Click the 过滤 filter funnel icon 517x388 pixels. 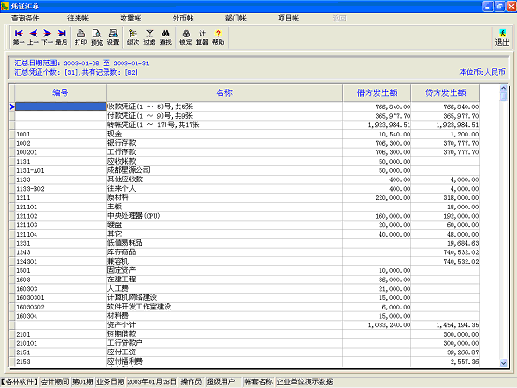(x=149, y=37)
